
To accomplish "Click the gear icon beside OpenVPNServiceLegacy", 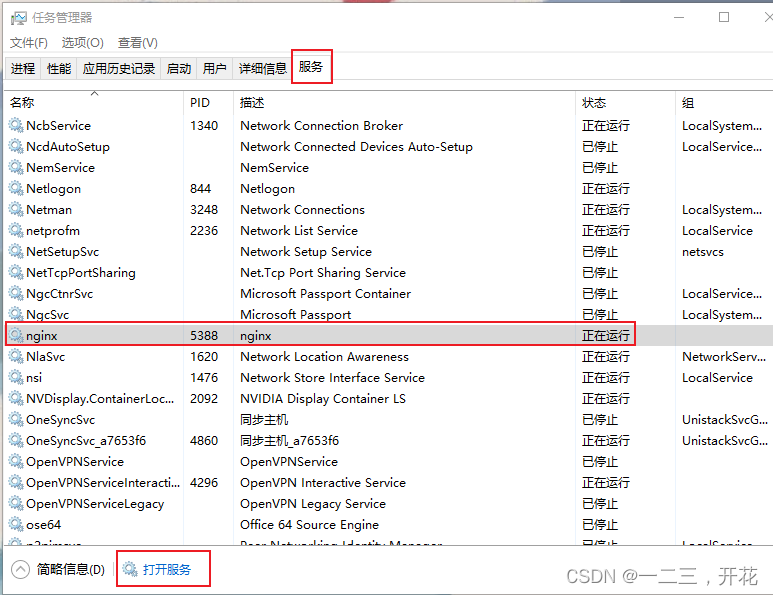I will pos(16,503).
